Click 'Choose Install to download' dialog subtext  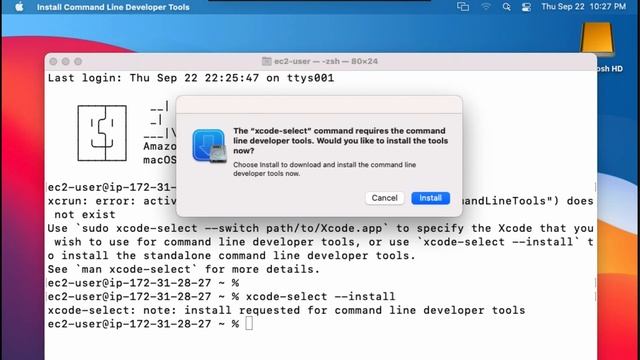324,169
